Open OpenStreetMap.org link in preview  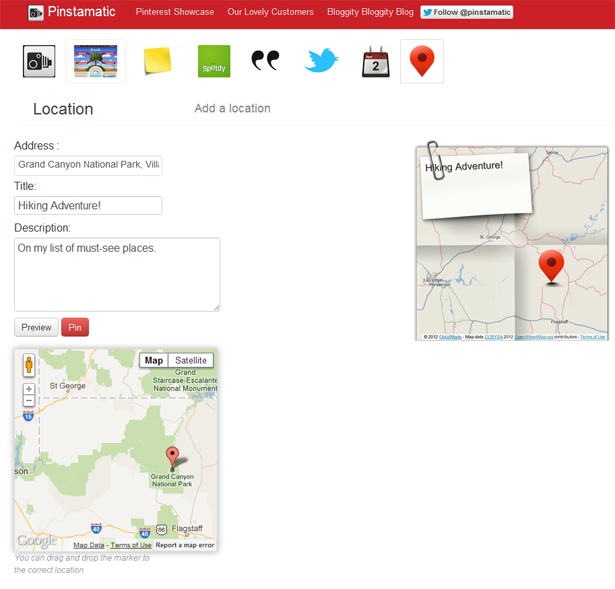point(533,337)
